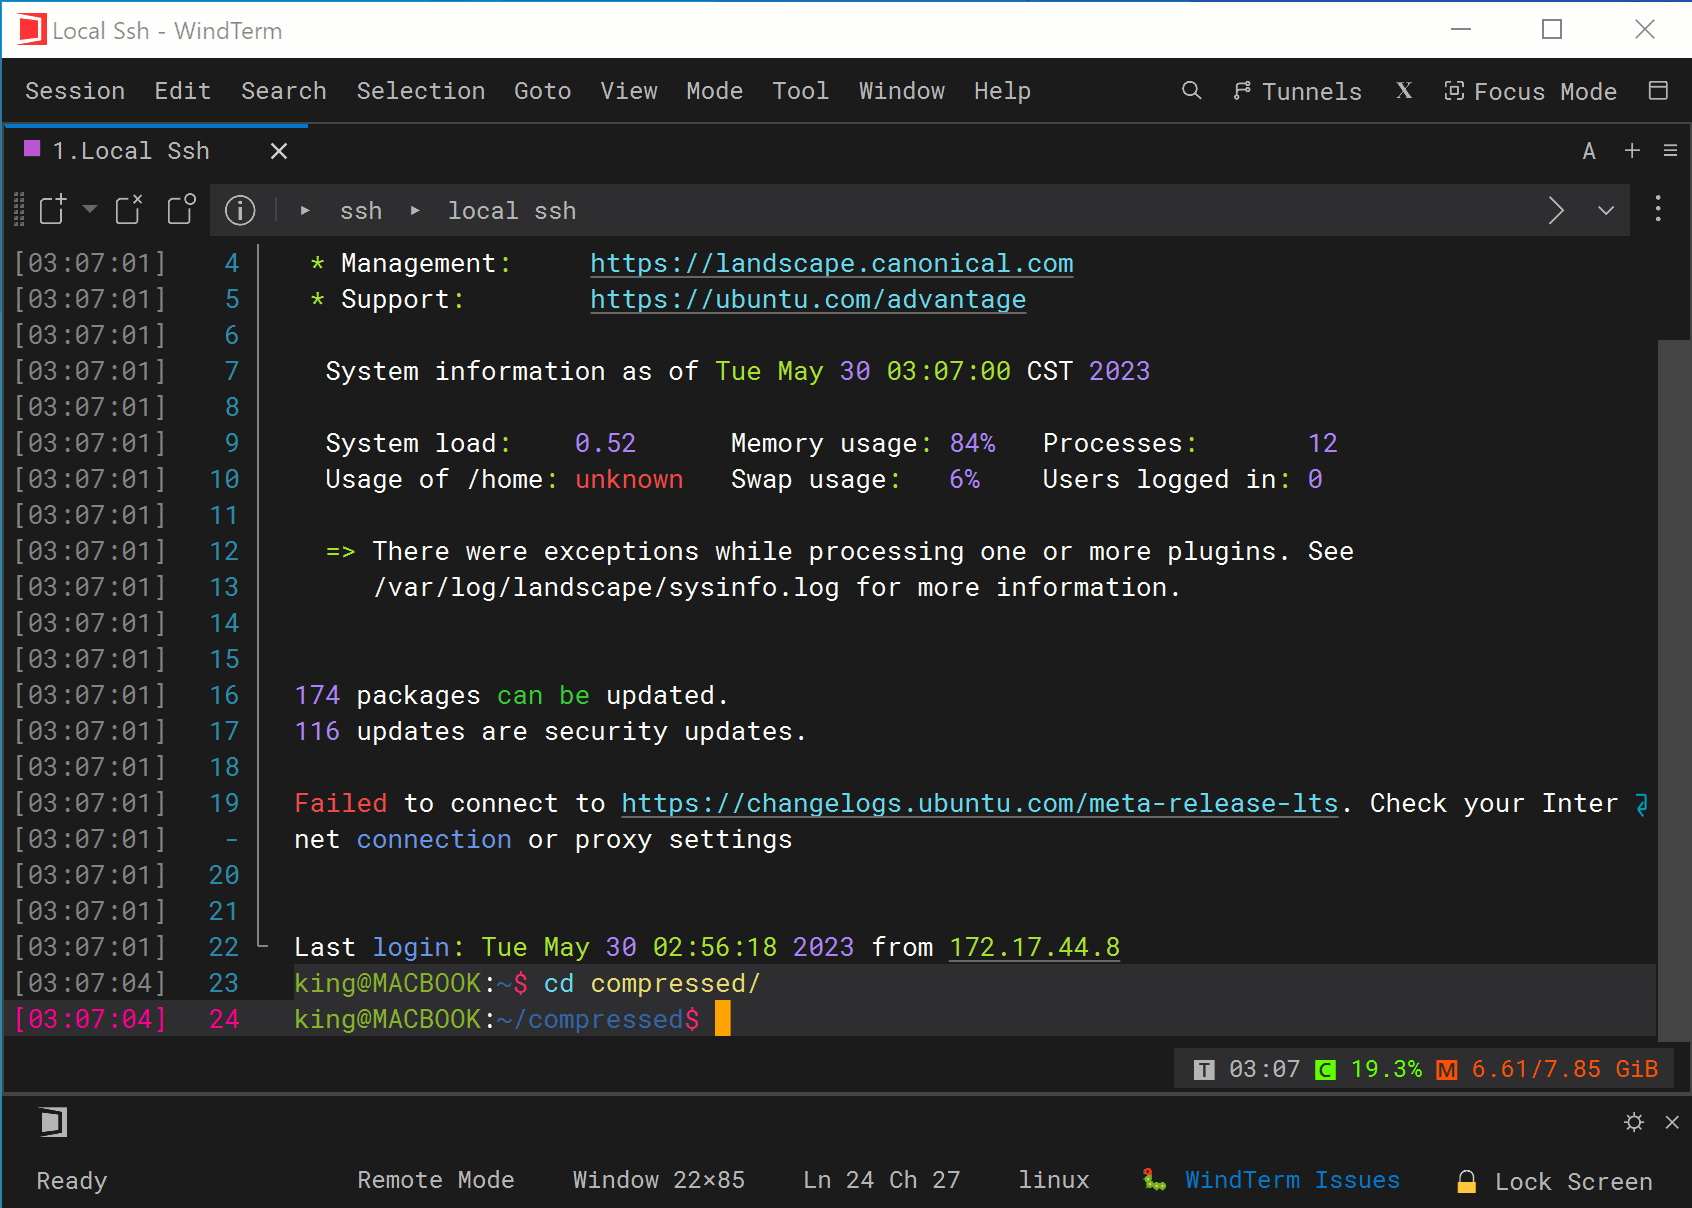The image size is (1692, 1208).
Task: Open the landscape.canonical.com link
Action: click(831, 264)
